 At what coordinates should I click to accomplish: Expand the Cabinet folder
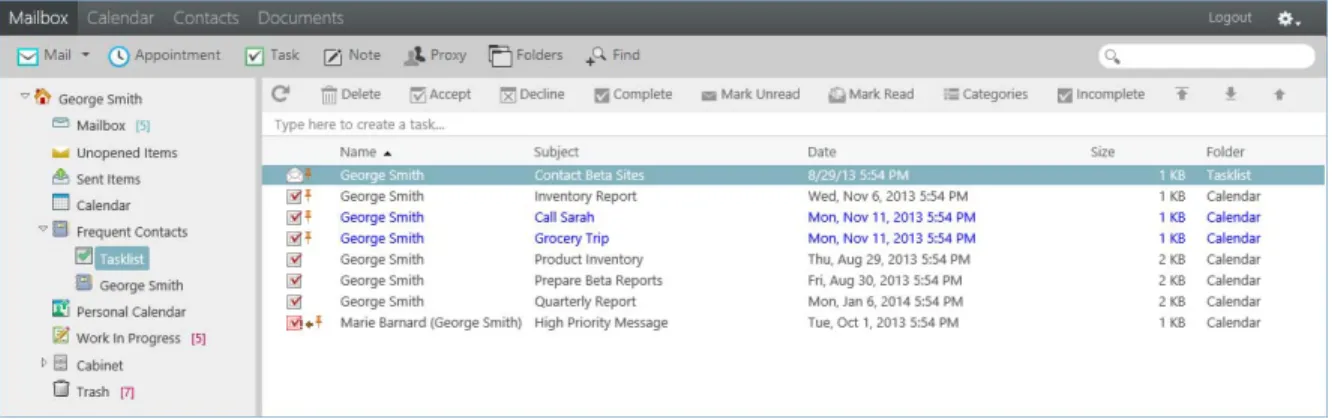44,363
